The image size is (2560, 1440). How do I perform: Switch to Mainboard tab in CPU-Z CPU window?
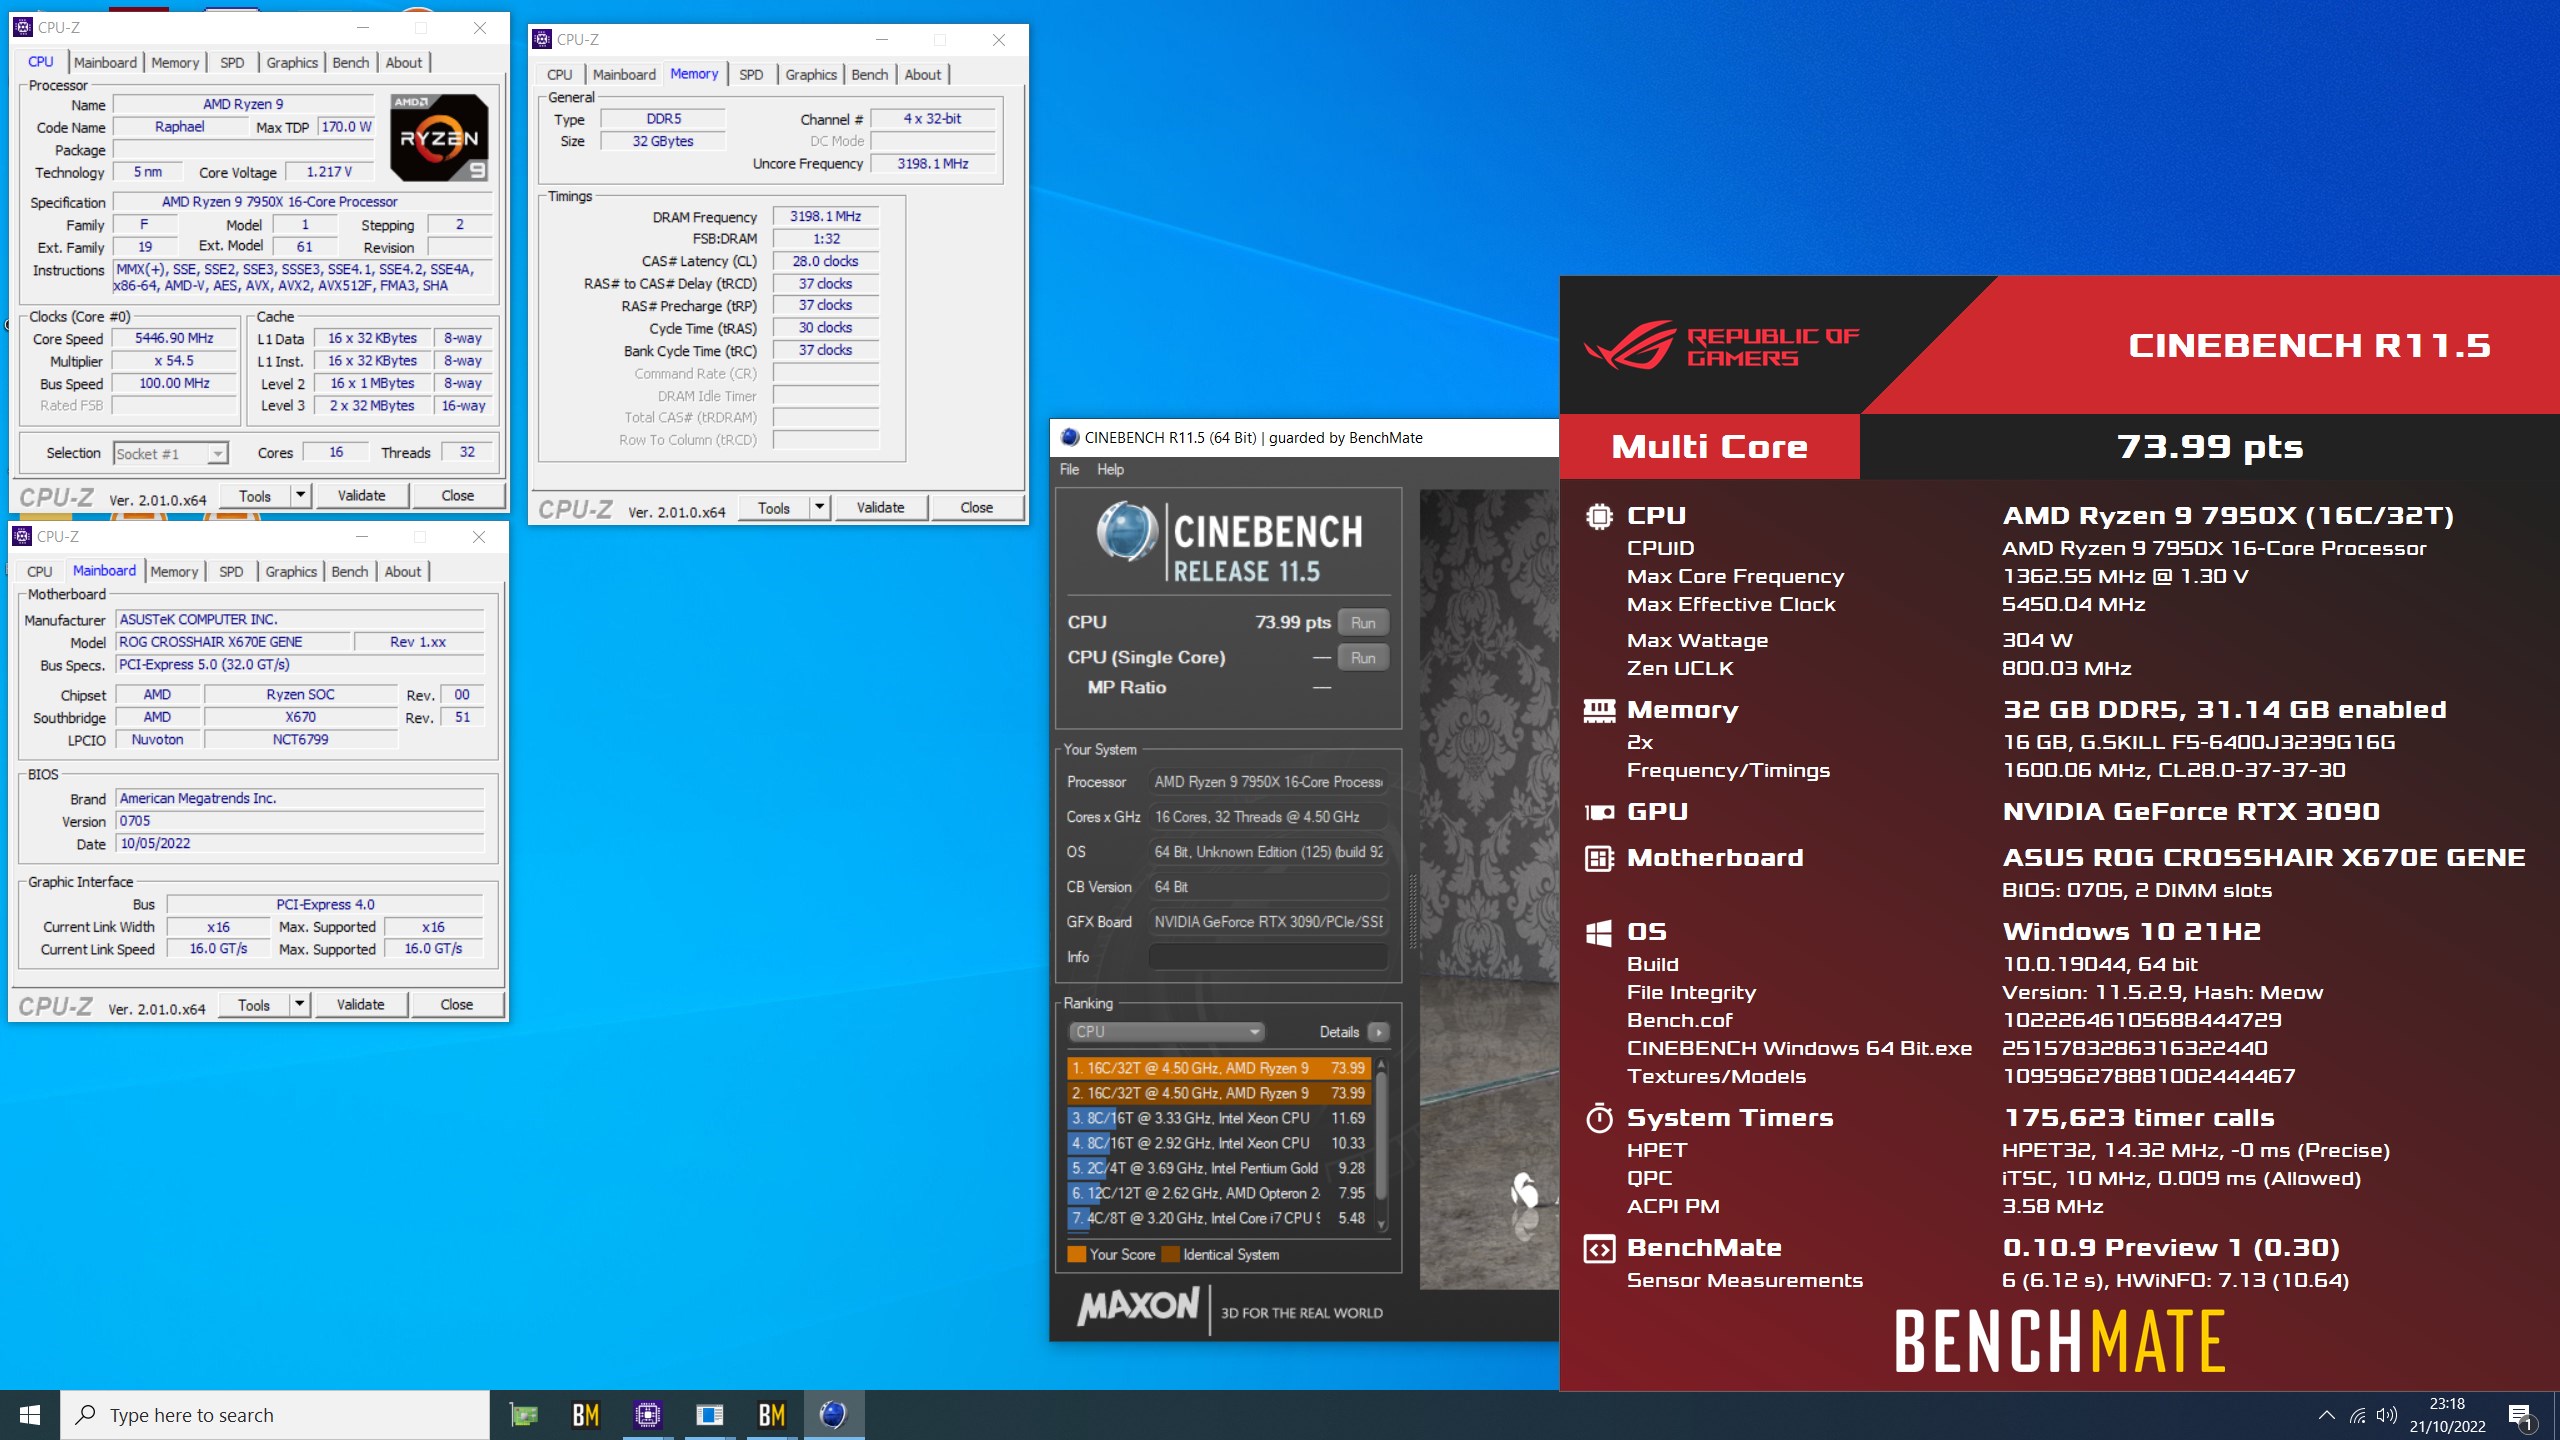pyautogui.click(x=105, y=62)
